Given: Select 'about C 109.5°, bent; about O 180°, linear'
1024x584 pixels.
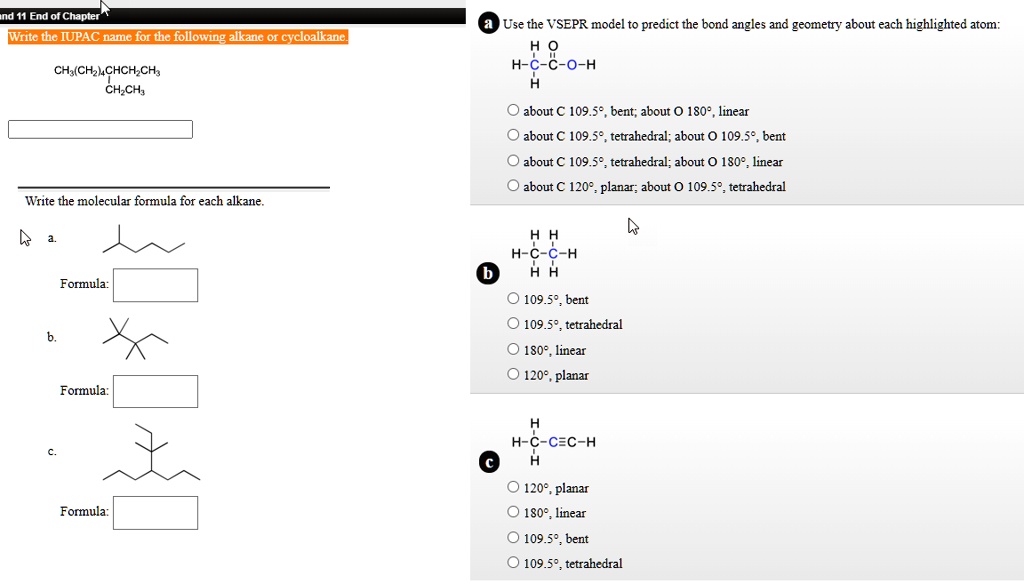Looking at the screenshot, I should [513, 111].
